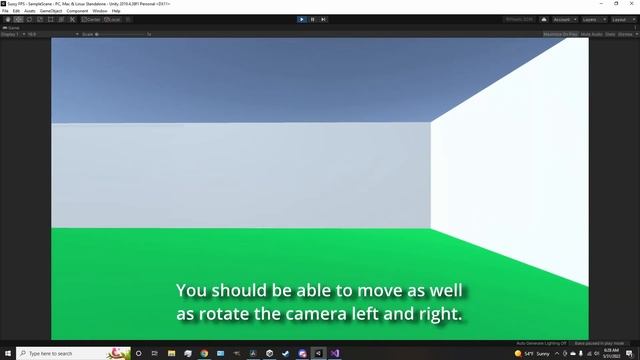This screenshot has width=640, height=360.
Task: Select the Game view tab
Action: coord(11,28)
